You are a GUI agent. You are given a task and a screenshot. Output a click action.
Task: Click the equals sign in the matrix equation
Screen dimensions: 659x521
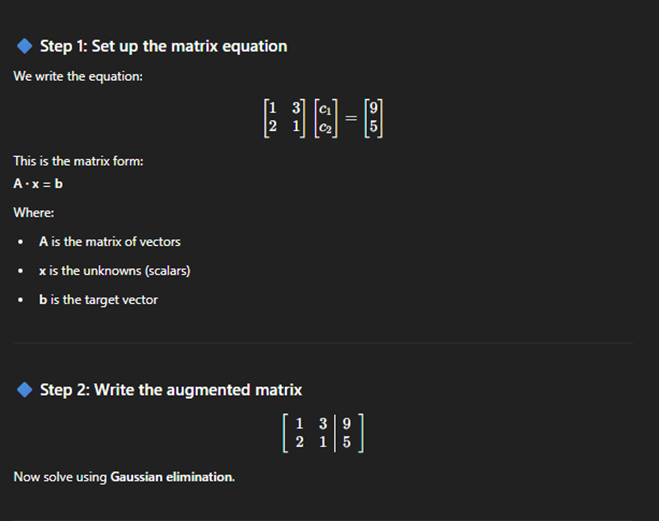point(351,118)
